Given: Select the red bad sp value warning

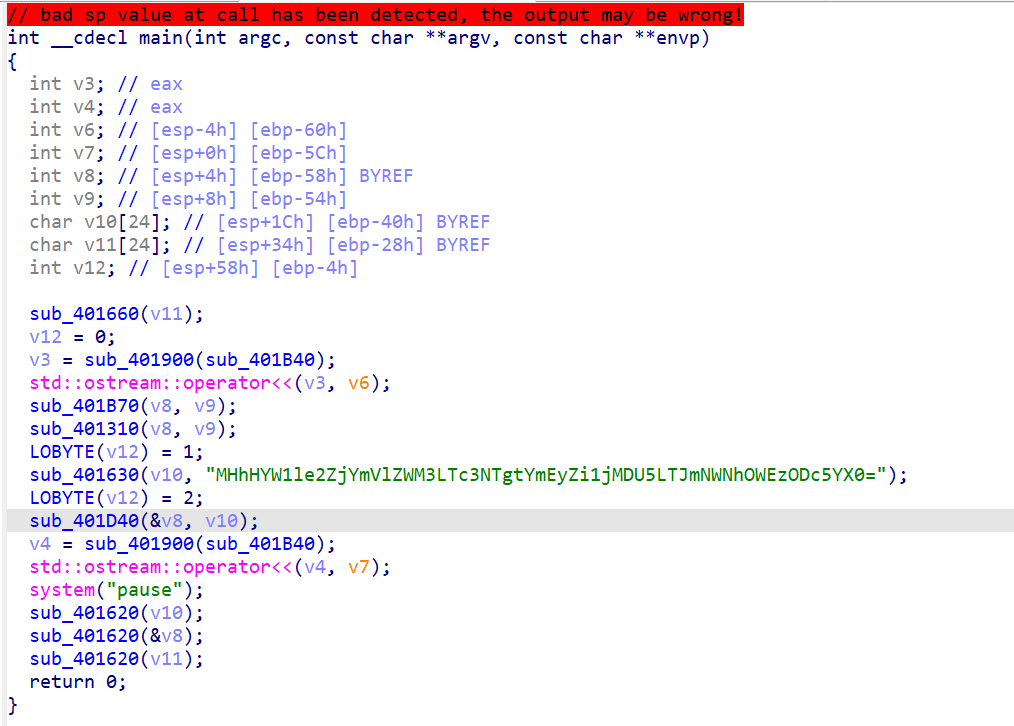Looking at the screenshot, I should point(375,15).
